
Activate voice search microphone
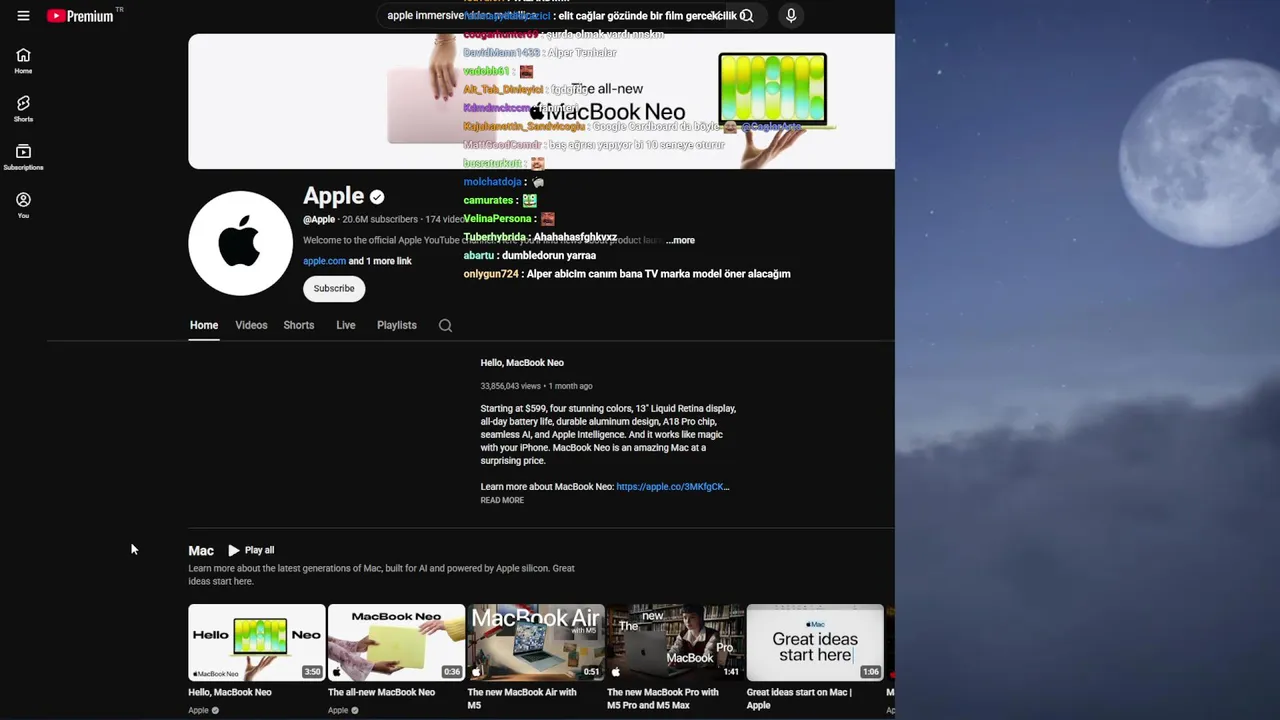(791, 16)
